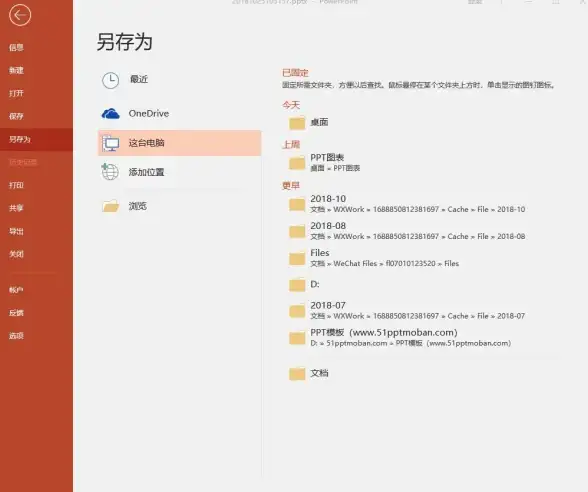Open the PPT图表 folder entry
588x492 pixels.
[x=327, y=158]
